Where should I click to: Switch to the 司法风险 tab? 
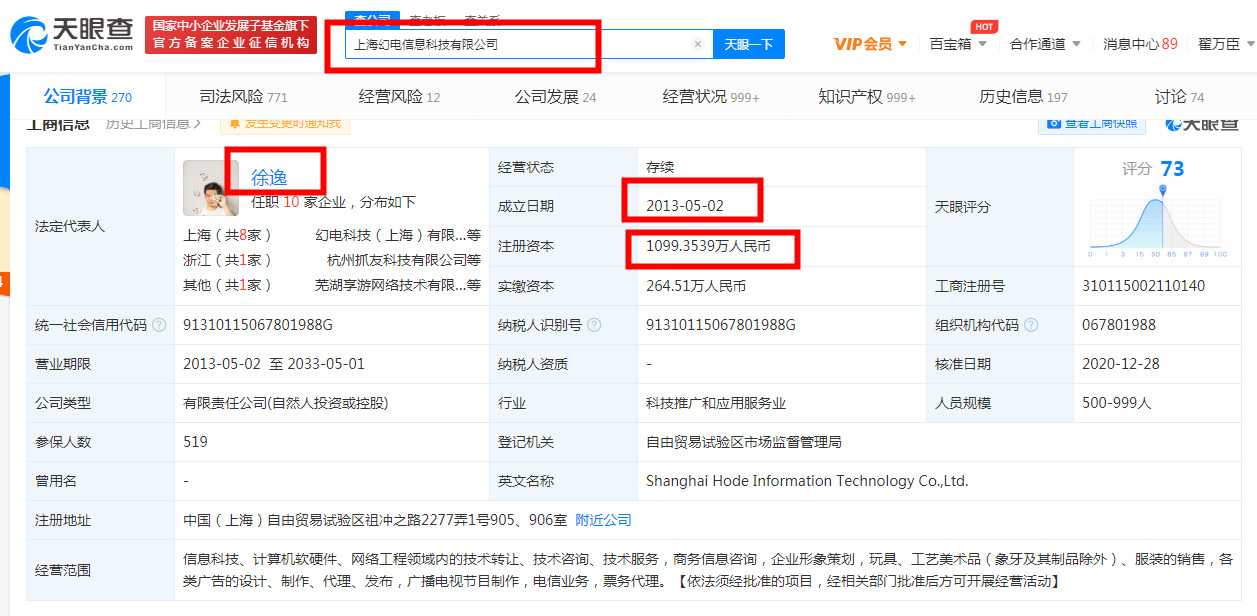click(243, 97)
